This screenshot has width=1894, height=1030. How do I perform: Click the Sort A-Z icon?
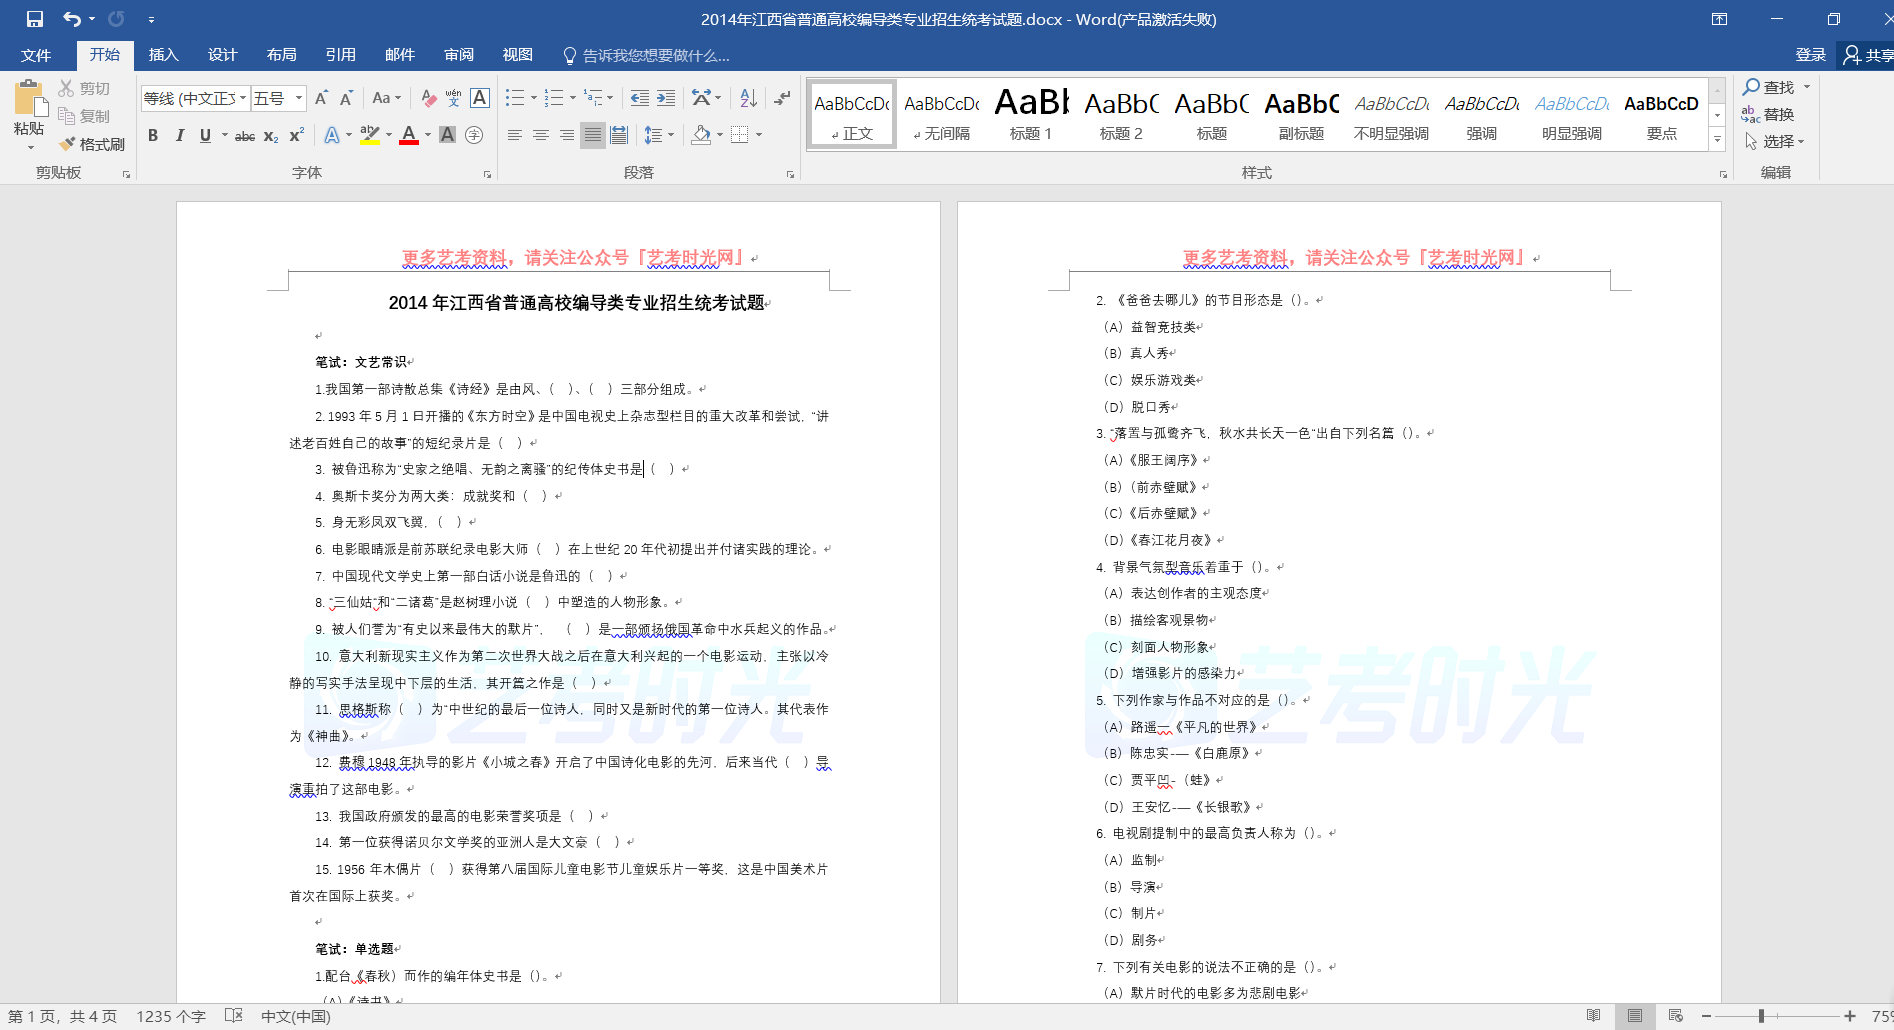tap(748, 98)
